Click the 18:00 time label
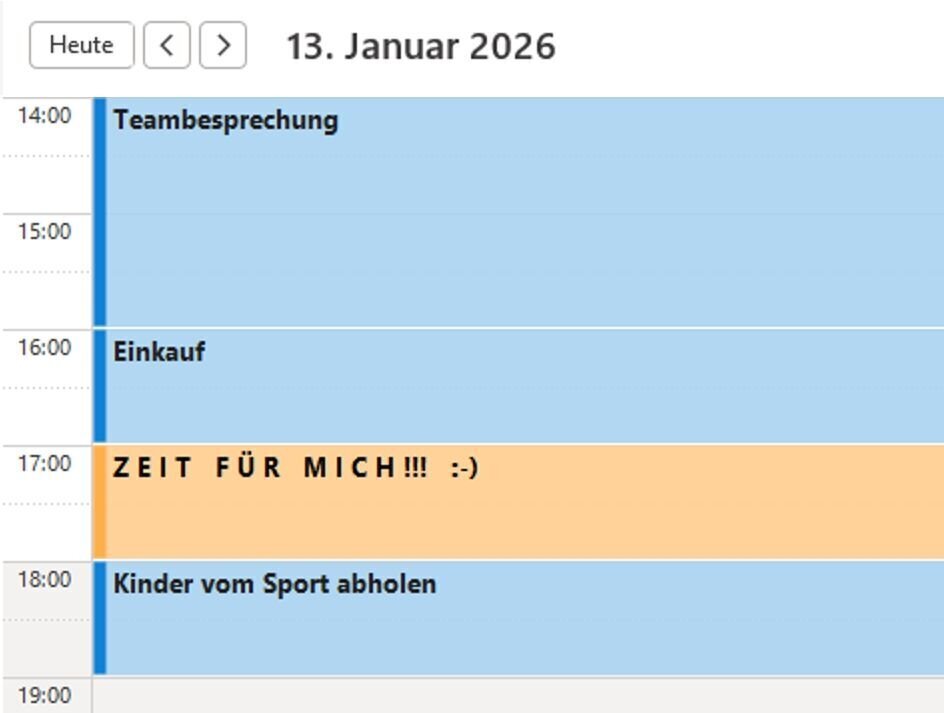 pos(45,580)
